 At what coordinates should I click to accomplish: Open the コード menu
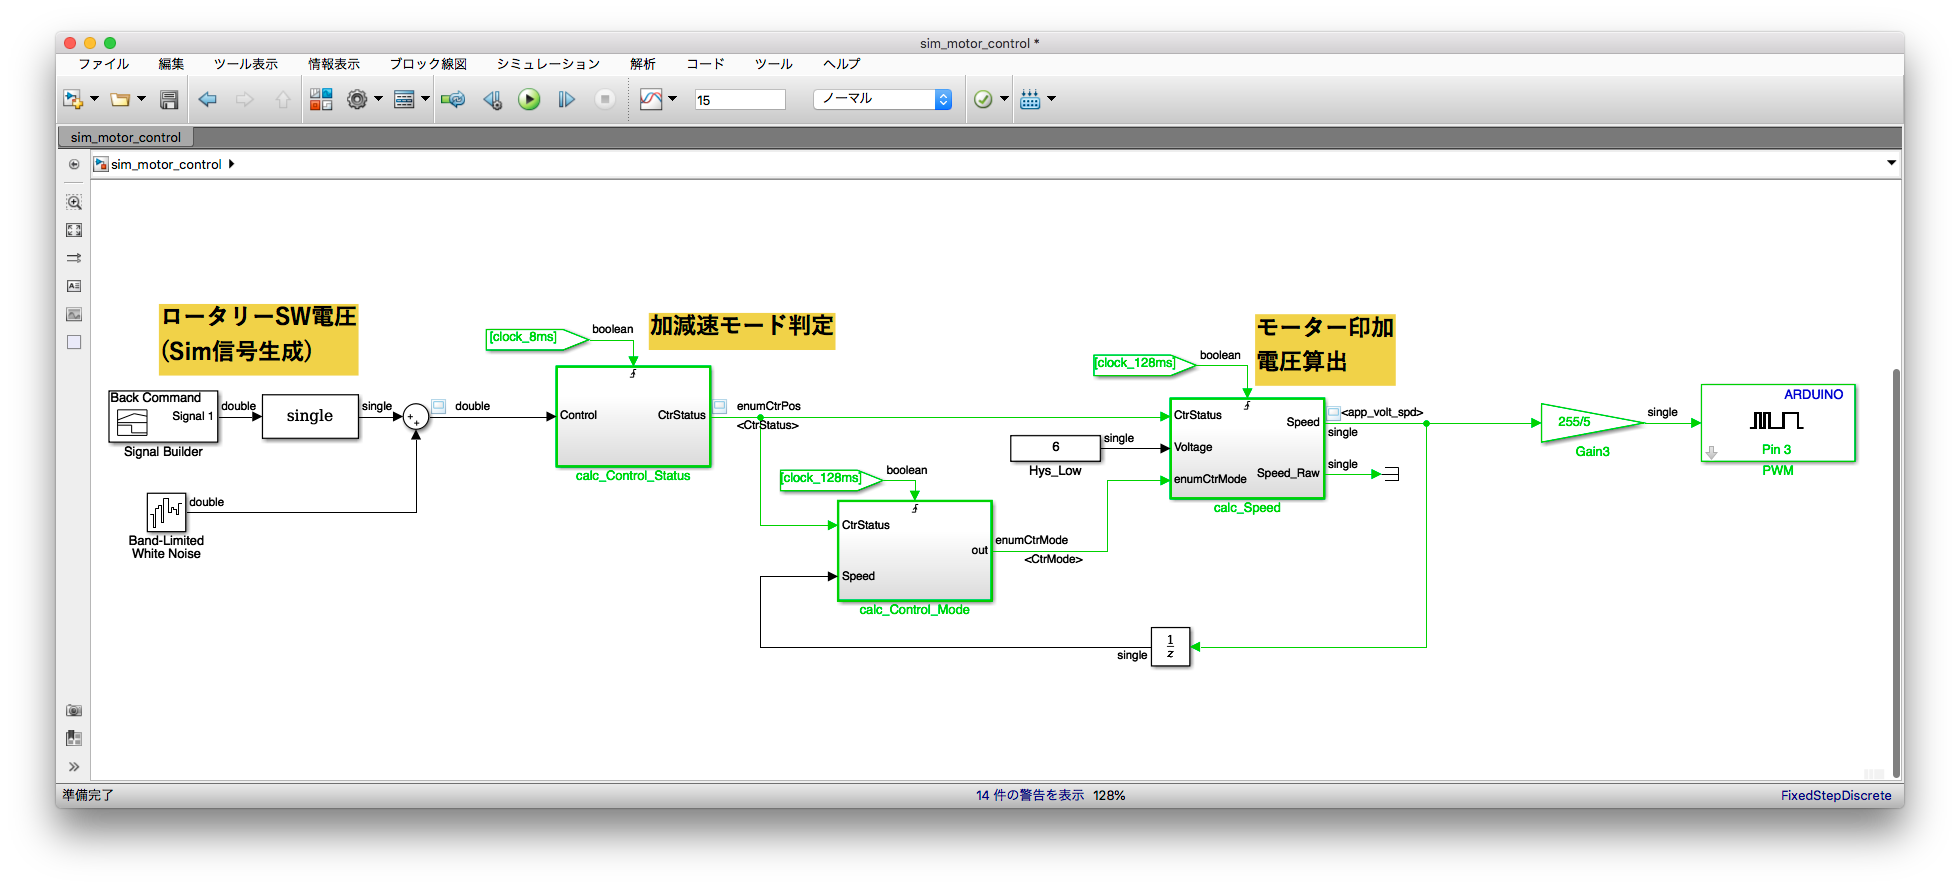[705, 64]
